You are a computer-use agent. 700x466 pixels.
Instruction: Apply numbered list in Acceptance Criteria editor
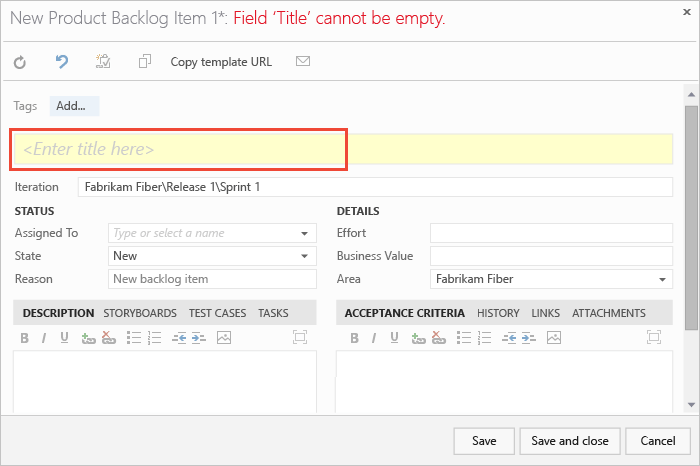[484, 338]
